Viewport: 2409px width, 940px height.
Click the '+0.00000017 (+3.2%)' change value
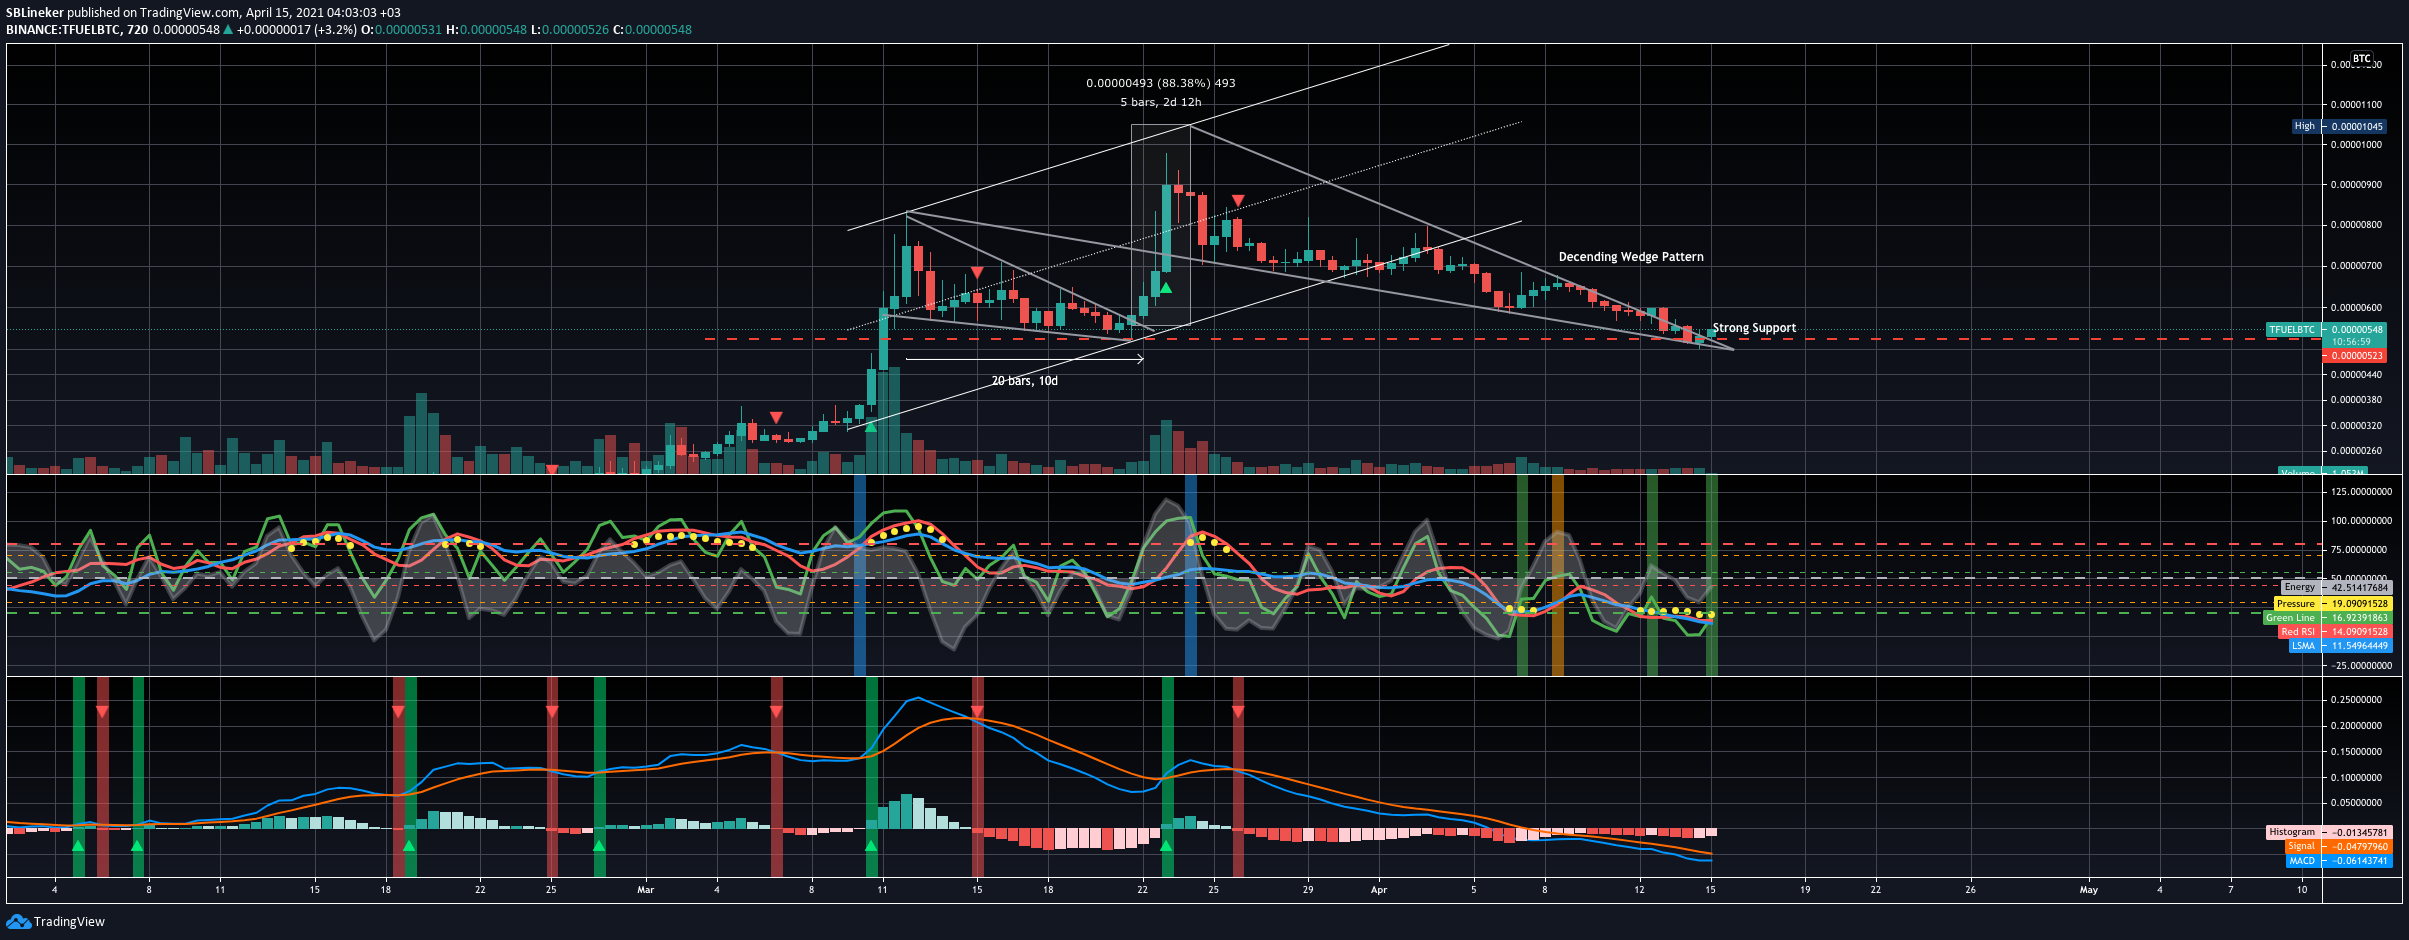[x=296, y=30]
